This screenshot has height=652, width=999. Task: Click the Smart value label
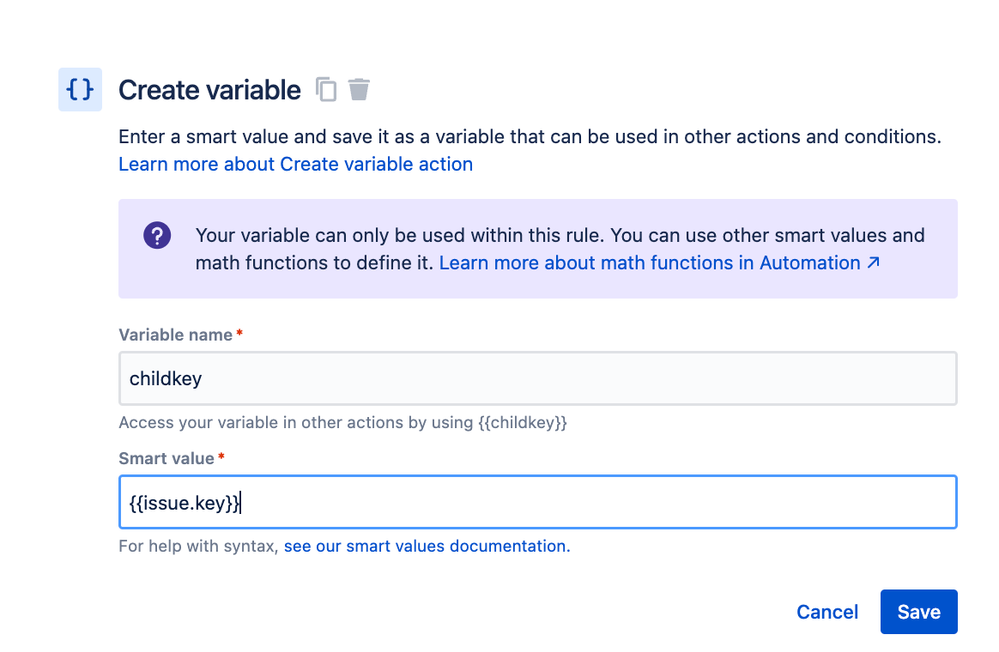pos(166,458)
